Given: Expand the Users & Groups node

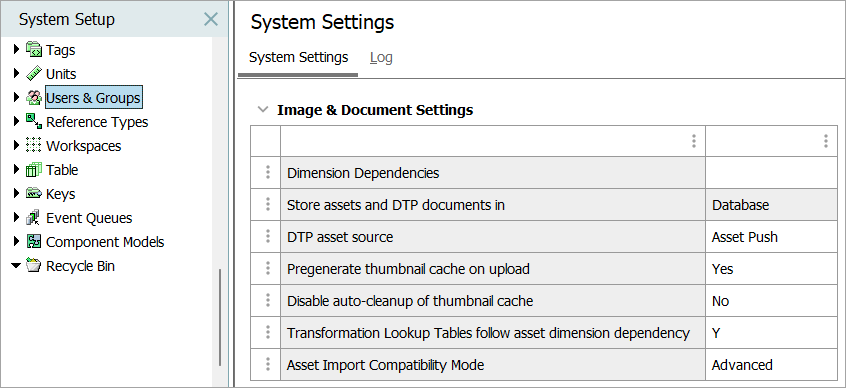Looking at the screenshot, I should click(x=16, y=98).
